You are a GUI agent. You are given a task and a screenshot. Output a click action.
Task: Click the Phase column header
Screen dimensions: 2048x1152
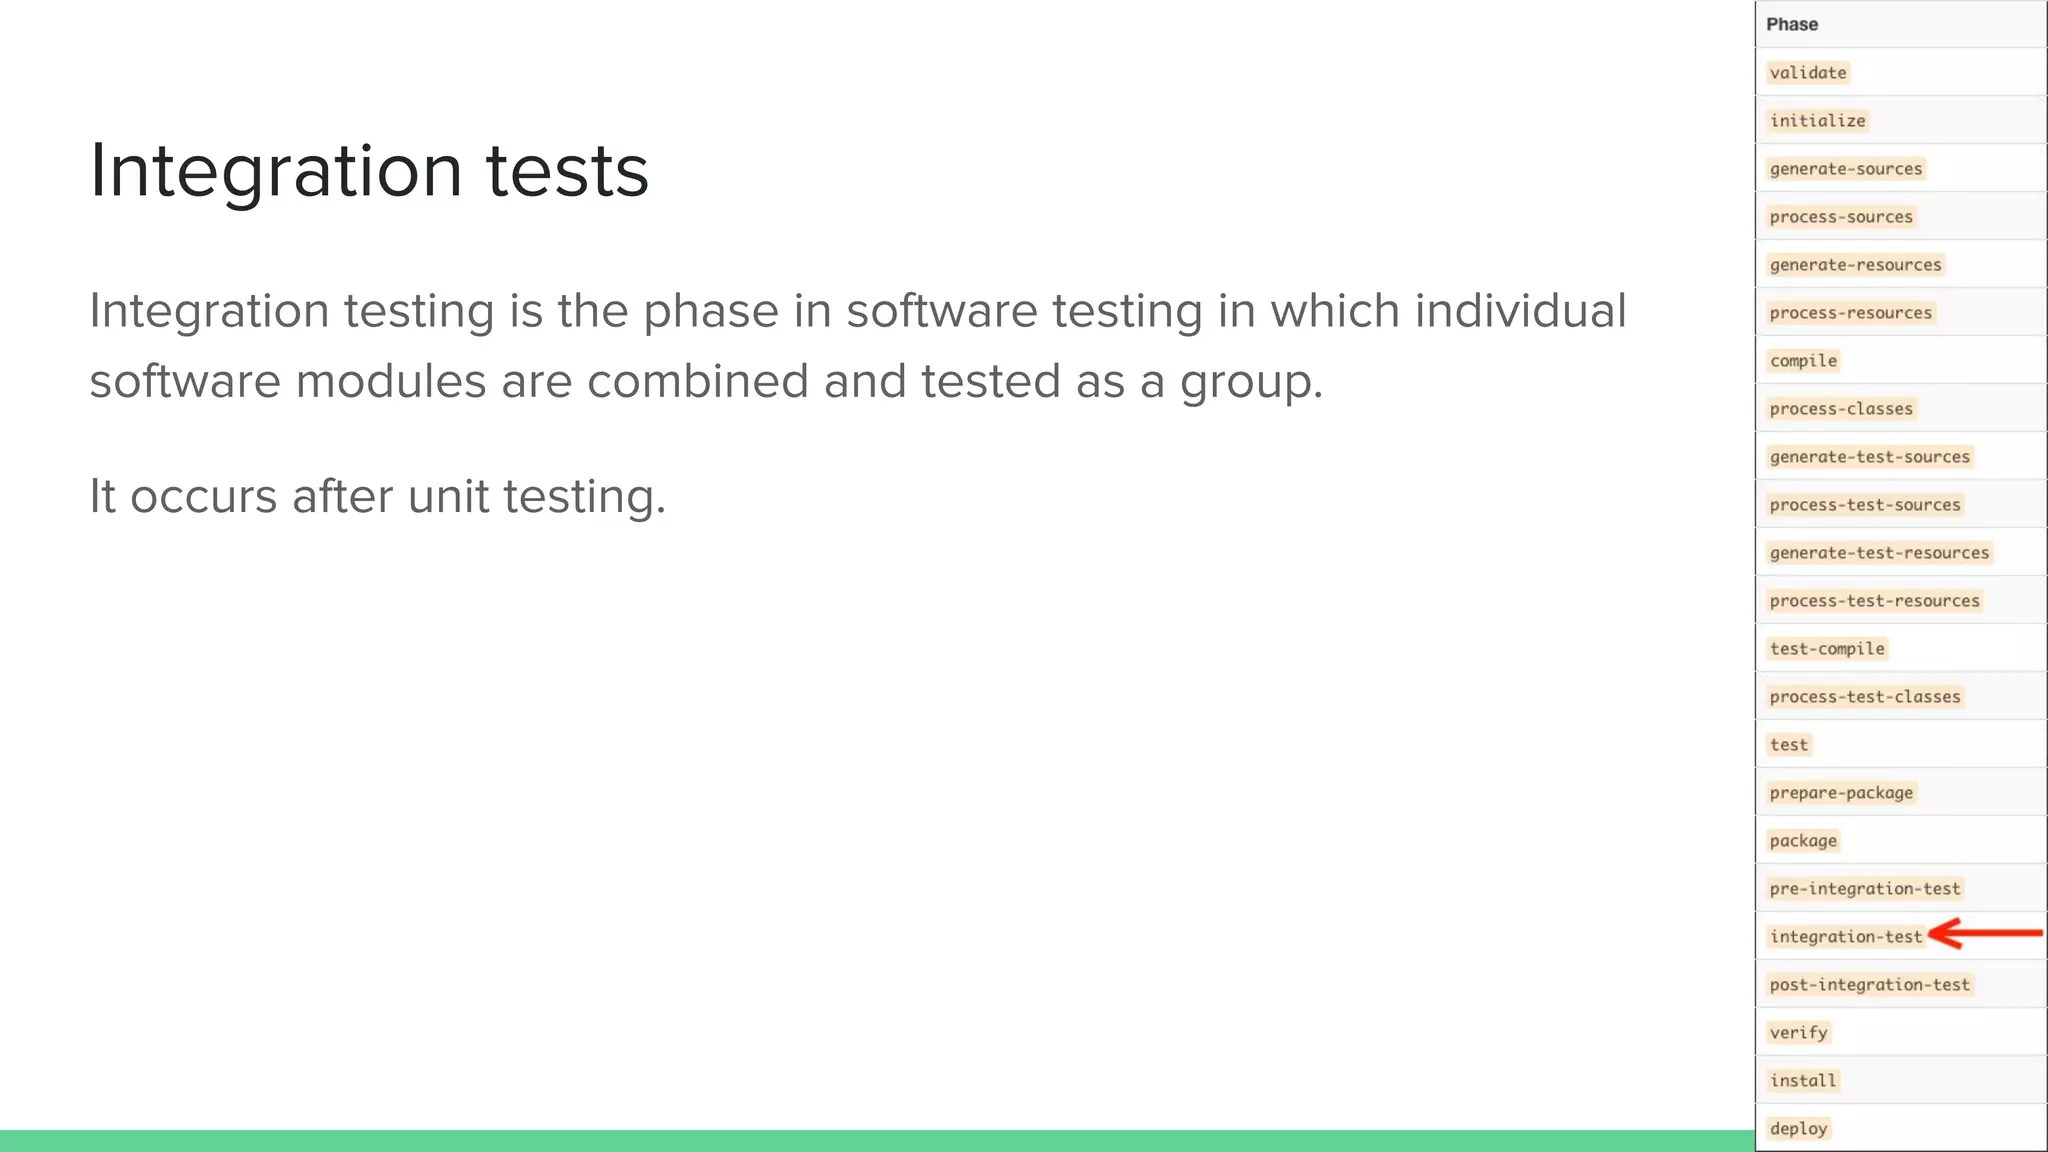tap(1791, 24)
